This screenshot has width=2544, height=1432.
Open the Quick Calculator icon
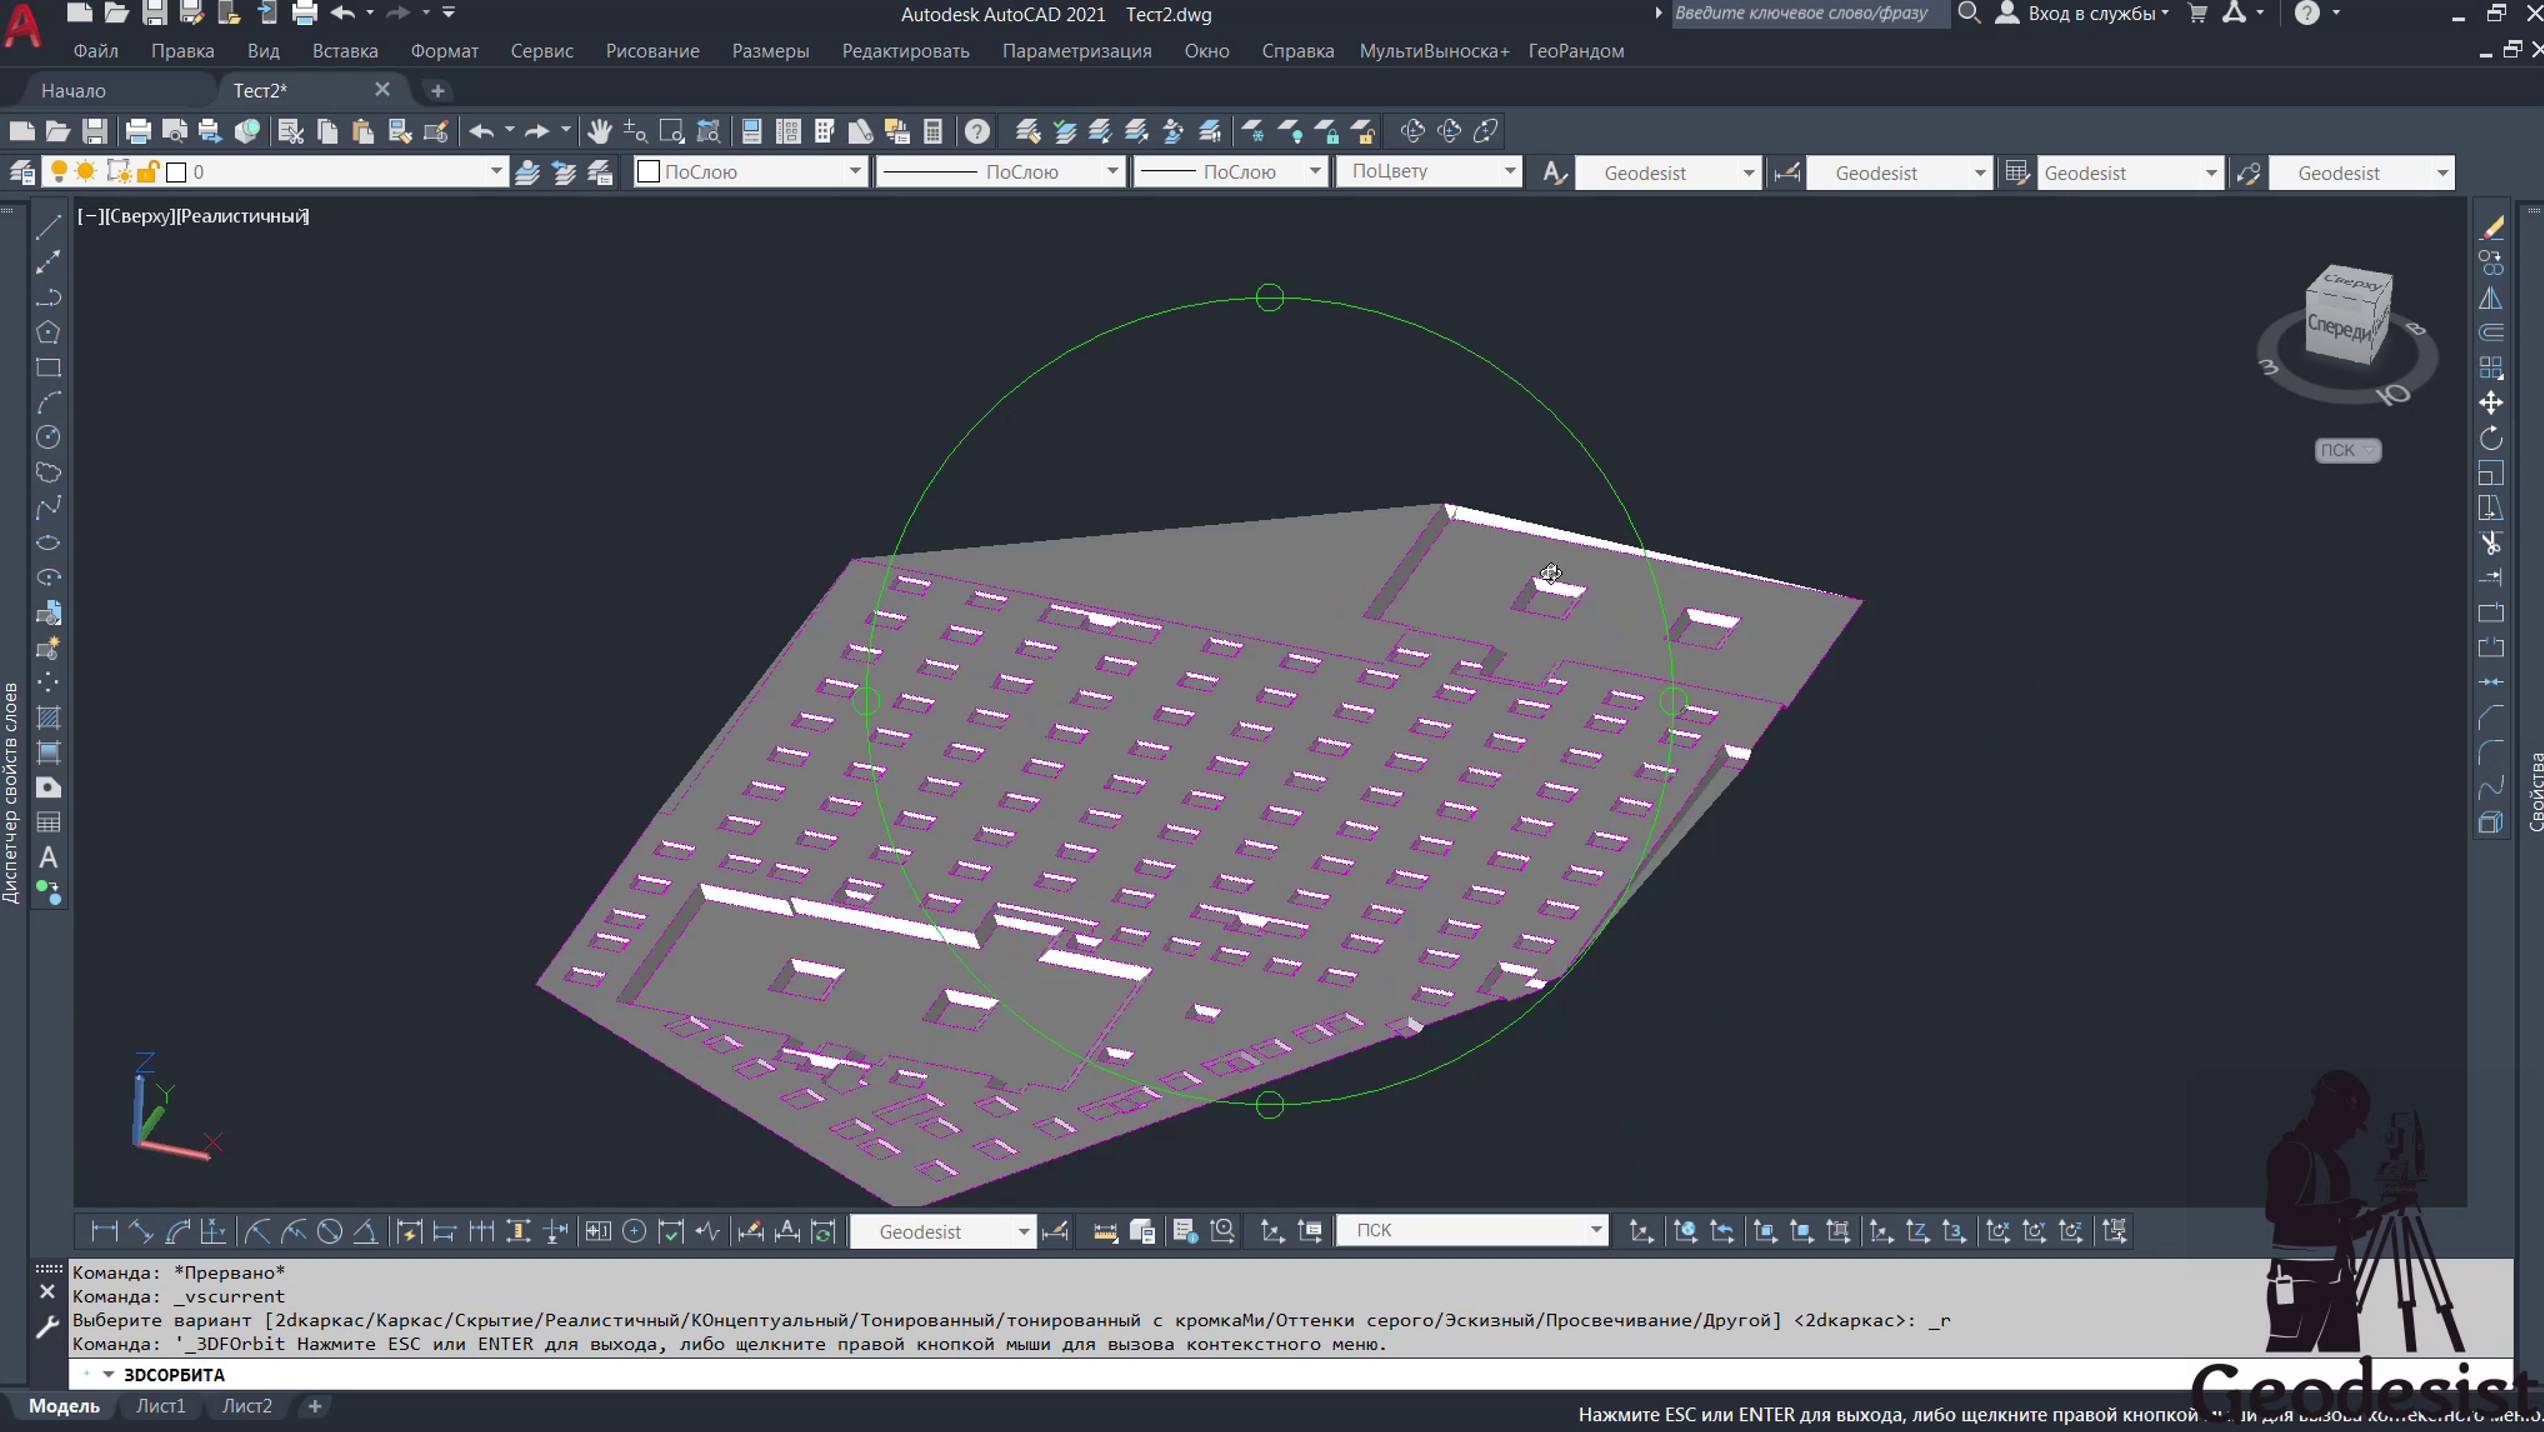pos(933,131)
